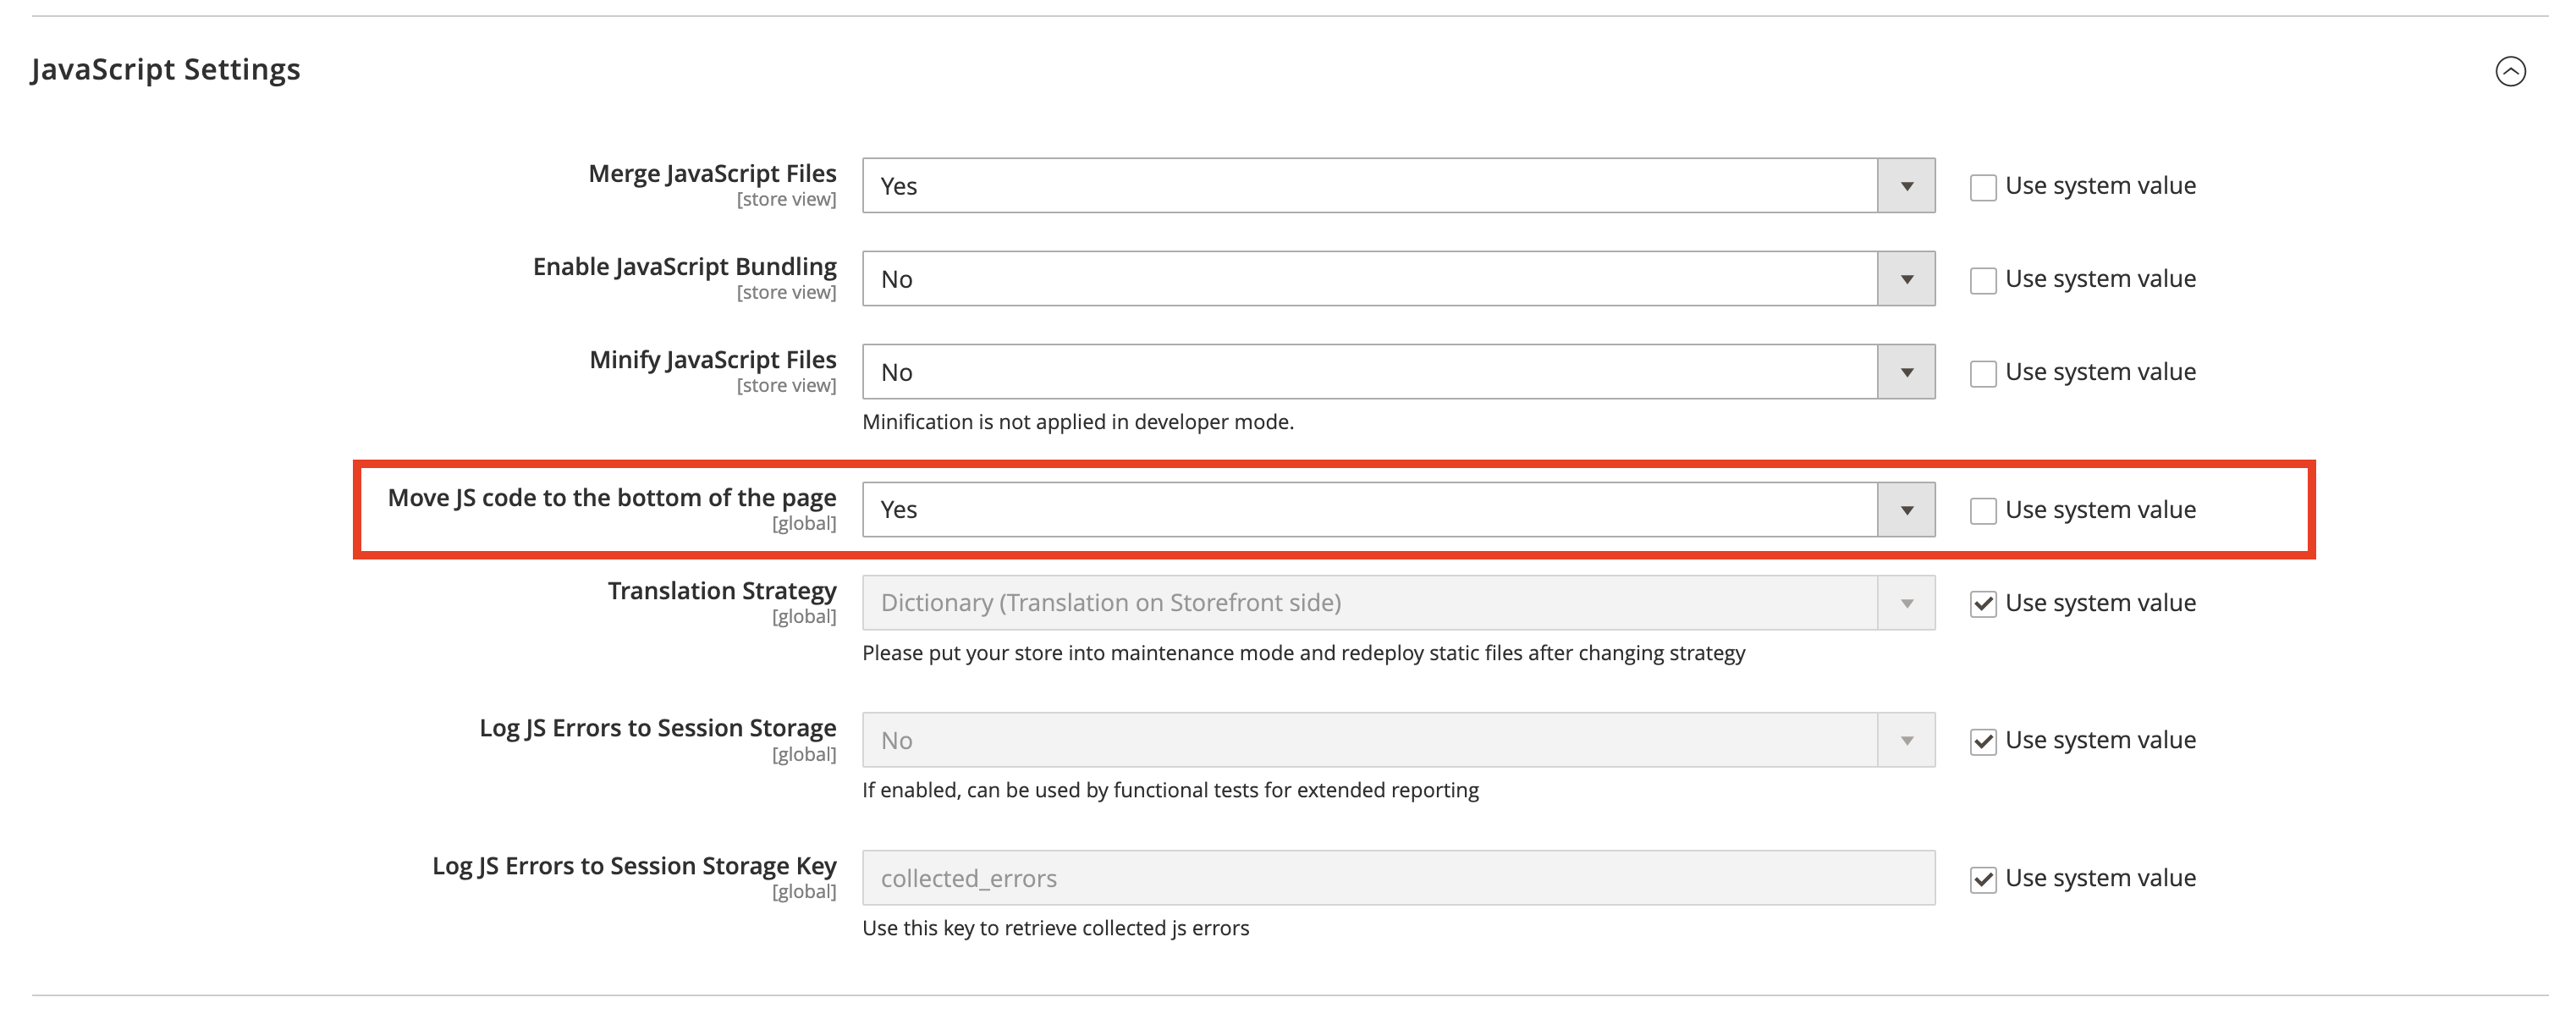Screen dimensions: 2576x1014
Task: Check Use system value for Move JS code
Action: coord(1982,510)
